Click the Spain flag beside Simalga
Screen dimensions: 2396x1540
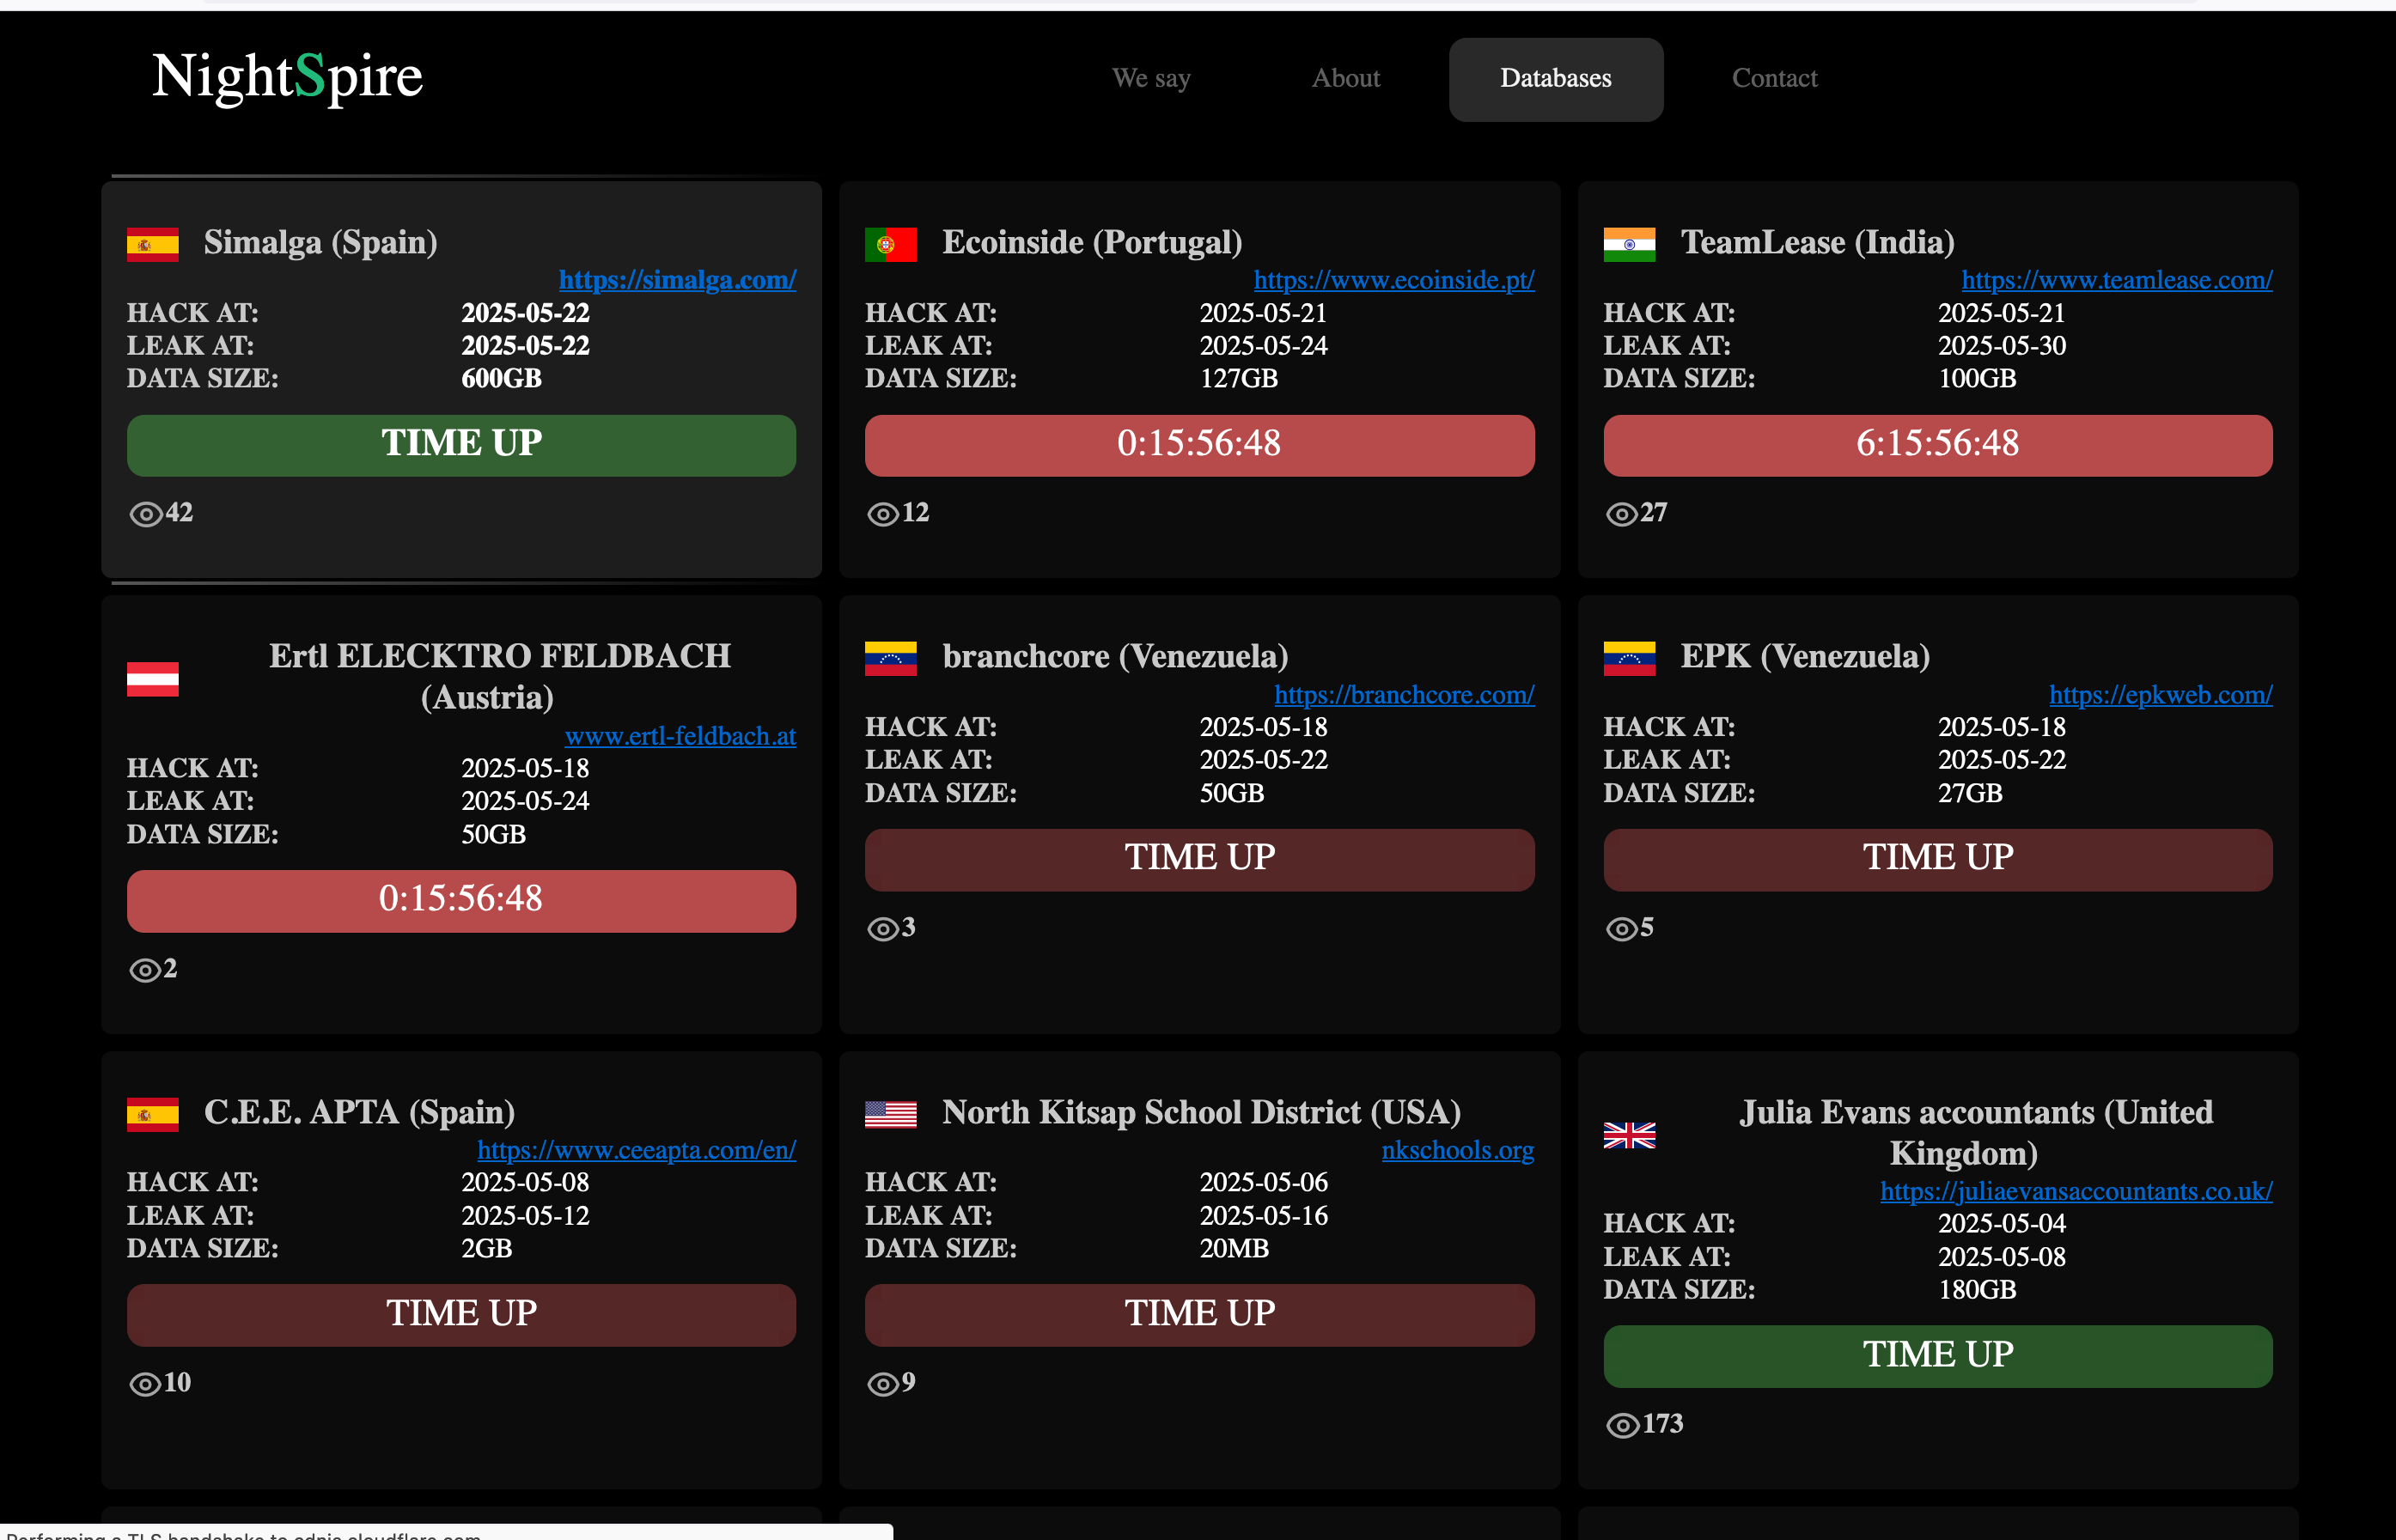coord(152,244)
